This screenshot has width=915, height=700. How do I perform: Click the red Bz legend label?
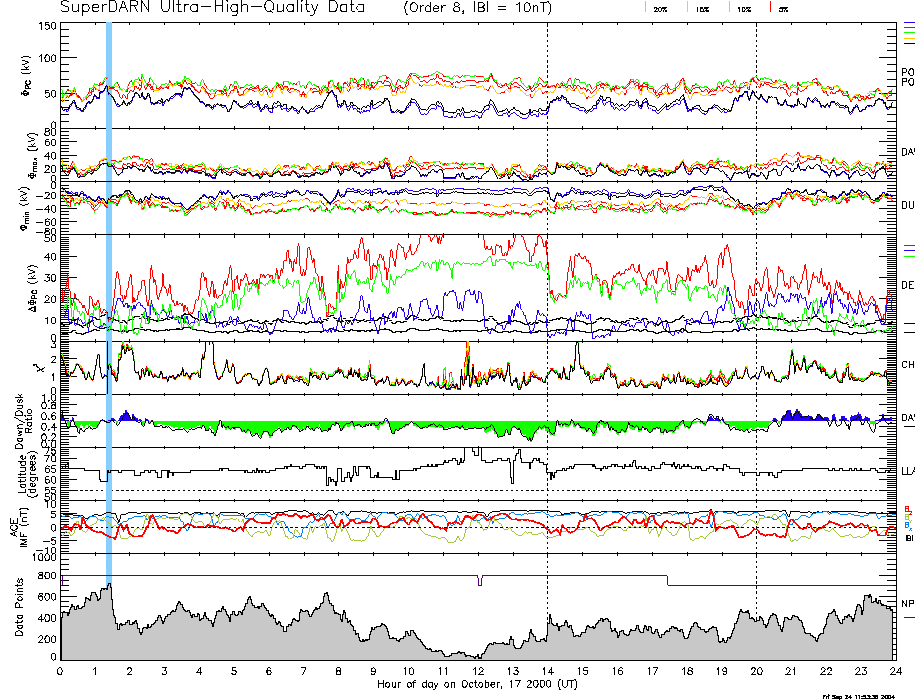click(907, 509)
